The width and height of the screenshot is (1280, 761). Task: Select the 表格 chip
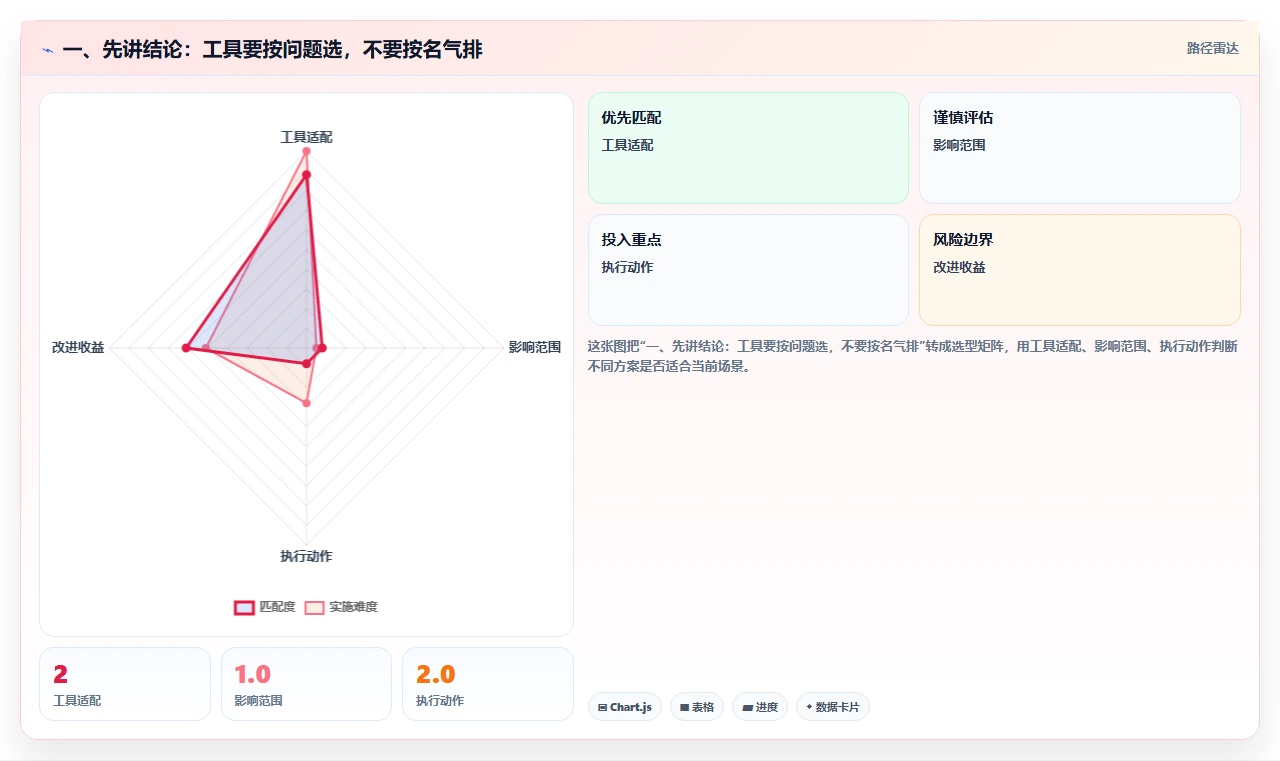[x=696, y=707]
